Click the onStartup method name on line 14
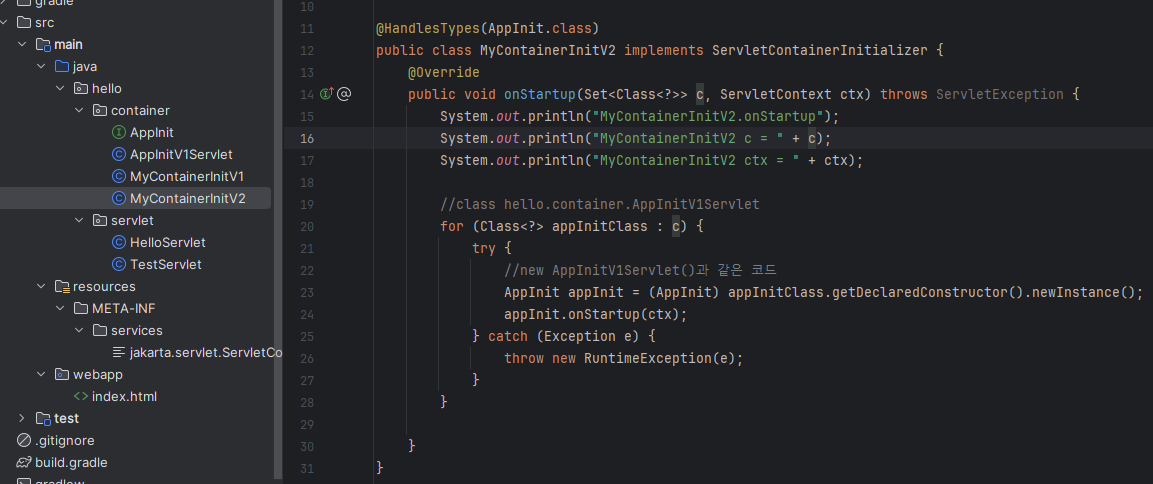This screenshot has height=484, width=1153. point(540,94)
